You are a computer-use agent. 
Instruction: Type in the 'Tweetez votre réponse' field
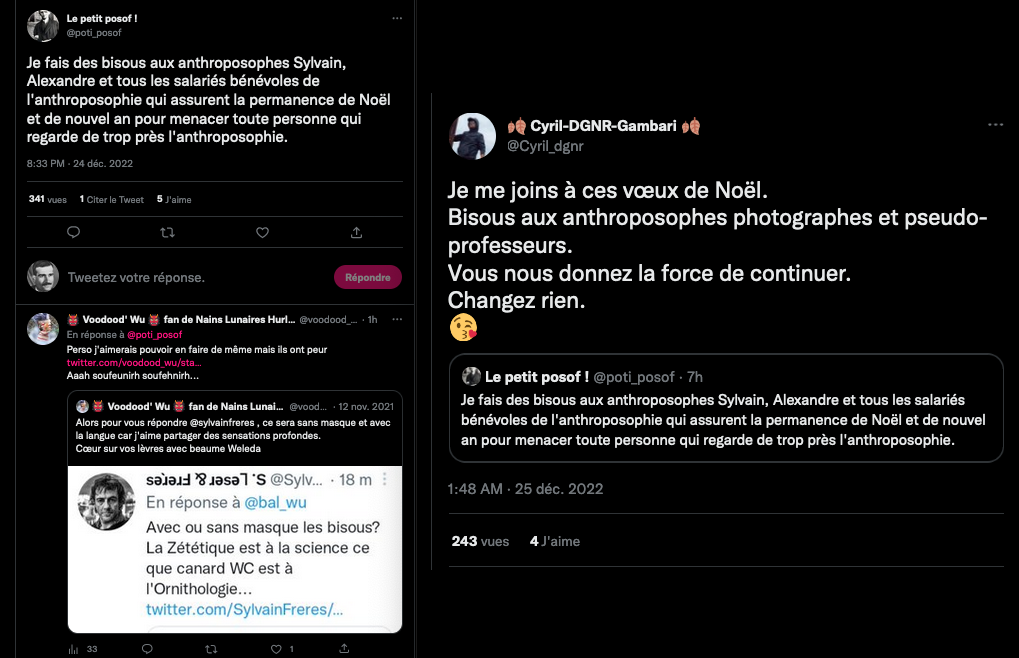pyautogui.click(x=190, y=277)
